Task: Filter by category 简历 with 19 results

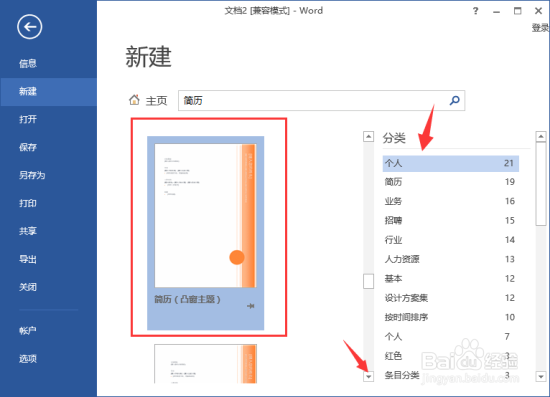Action: (x=451, y=182)
